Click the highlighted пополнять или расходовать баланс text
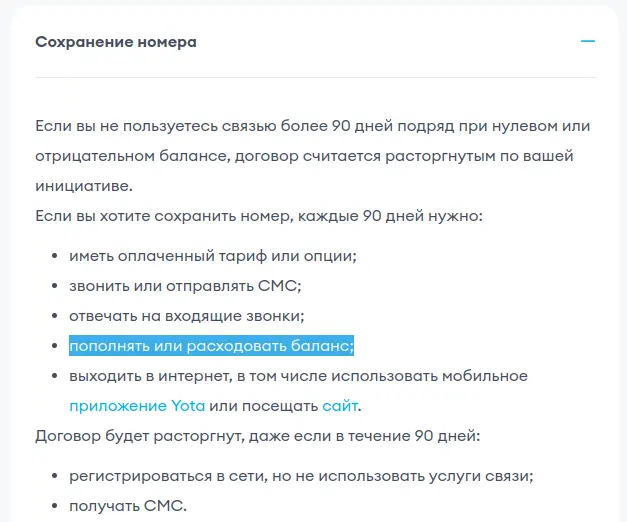Viewport: 627px width, 522px height. coord(211,346)
